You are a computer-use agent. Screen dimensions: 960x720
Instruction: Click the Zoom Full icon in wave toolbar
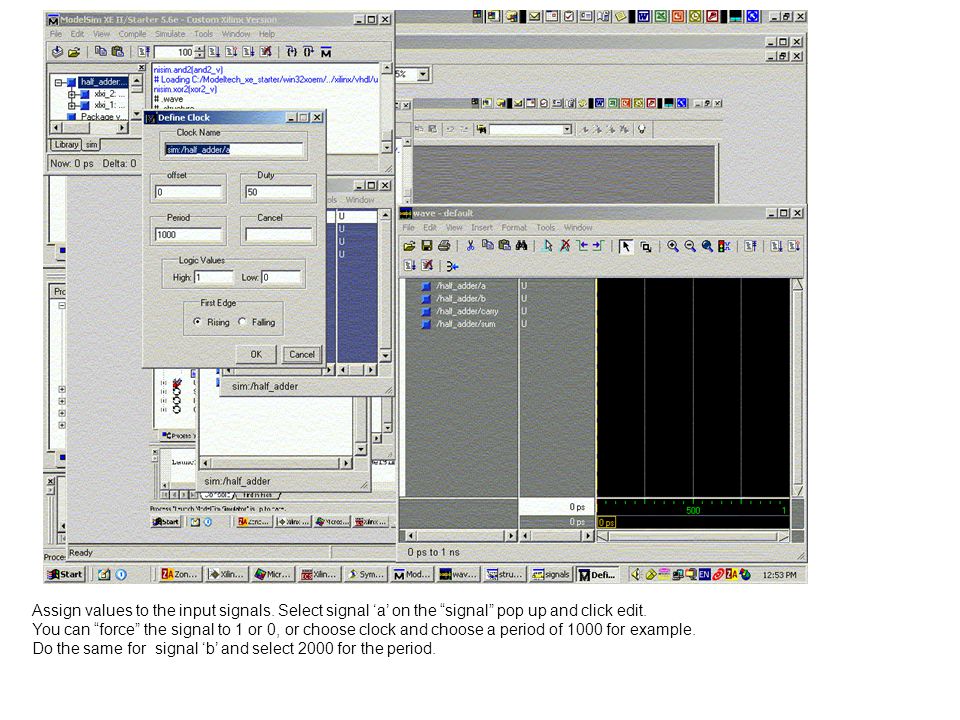tap(707, 246)
